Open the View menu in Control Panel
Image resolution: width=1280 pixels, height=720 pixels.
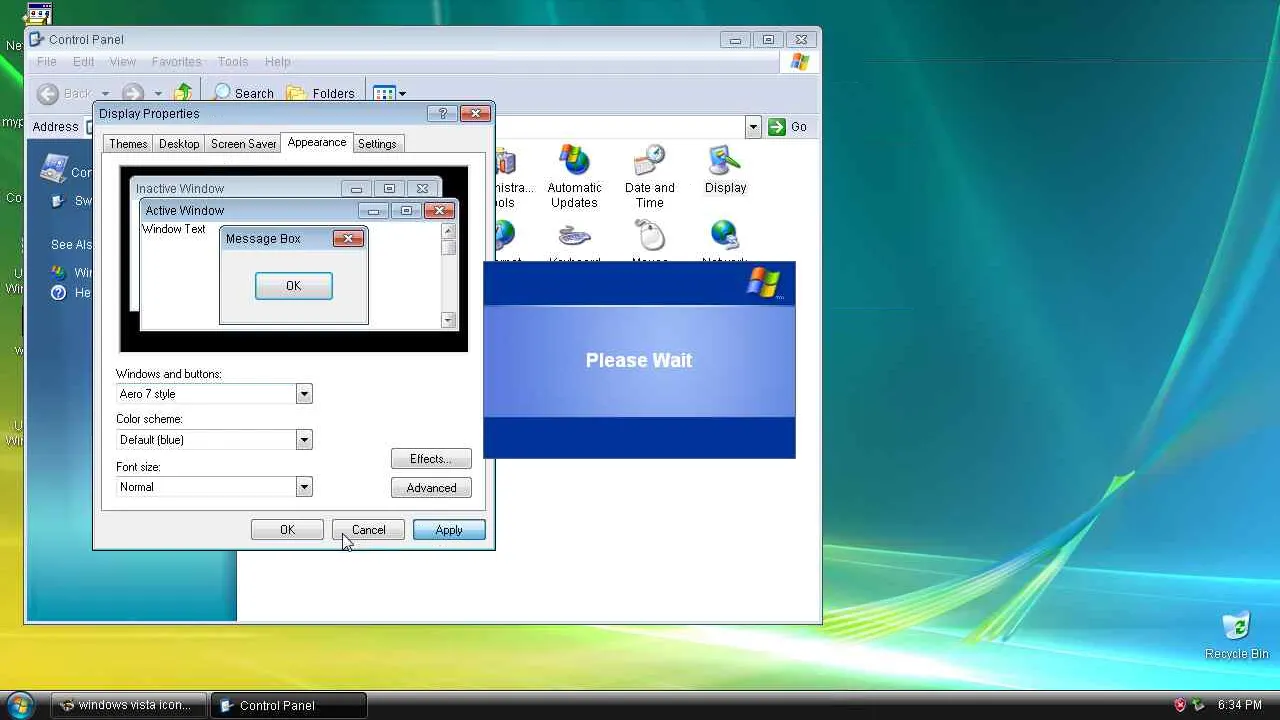[x=123, y=62]
